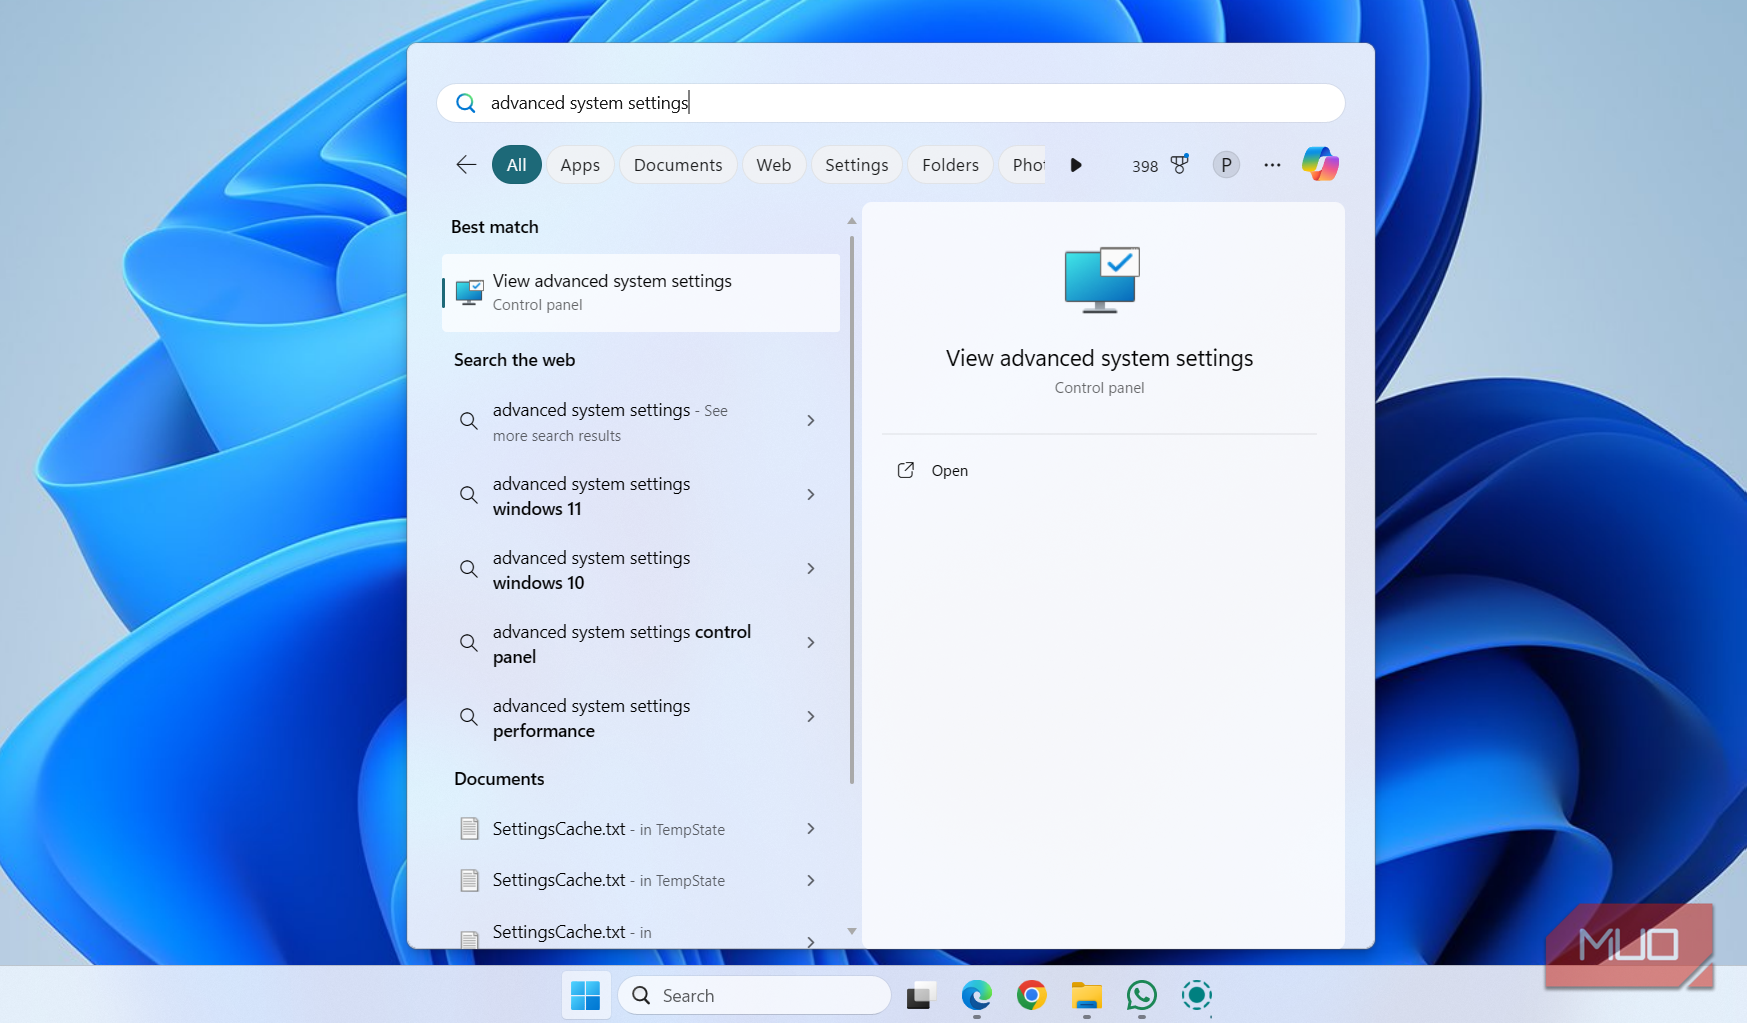
Task: Click the results list scrollbar thumb
Action: coord(852,510)
